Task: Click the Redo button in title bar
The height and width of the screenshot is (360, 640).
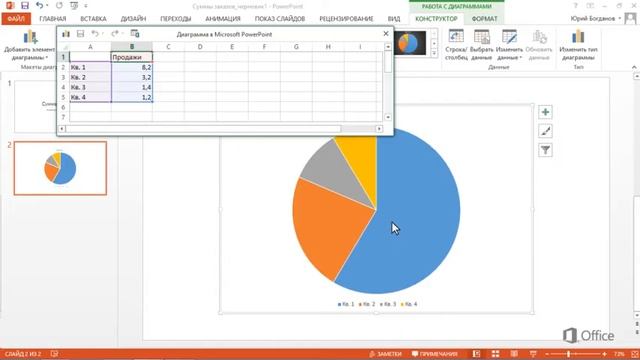Action: 59,6
